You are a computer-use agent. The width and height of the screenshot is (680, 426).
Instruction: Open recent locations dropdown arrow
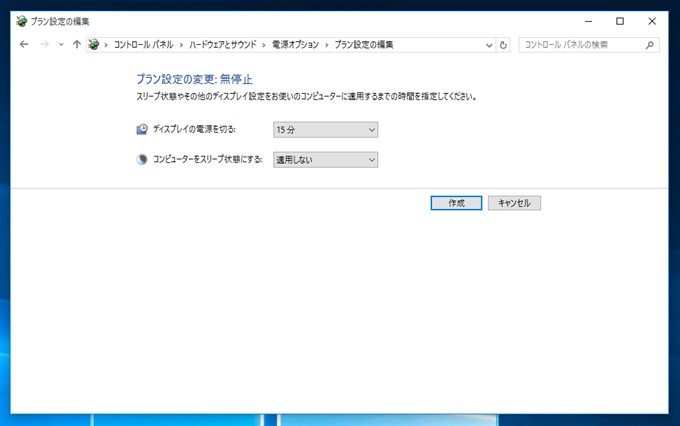(61, 44)
